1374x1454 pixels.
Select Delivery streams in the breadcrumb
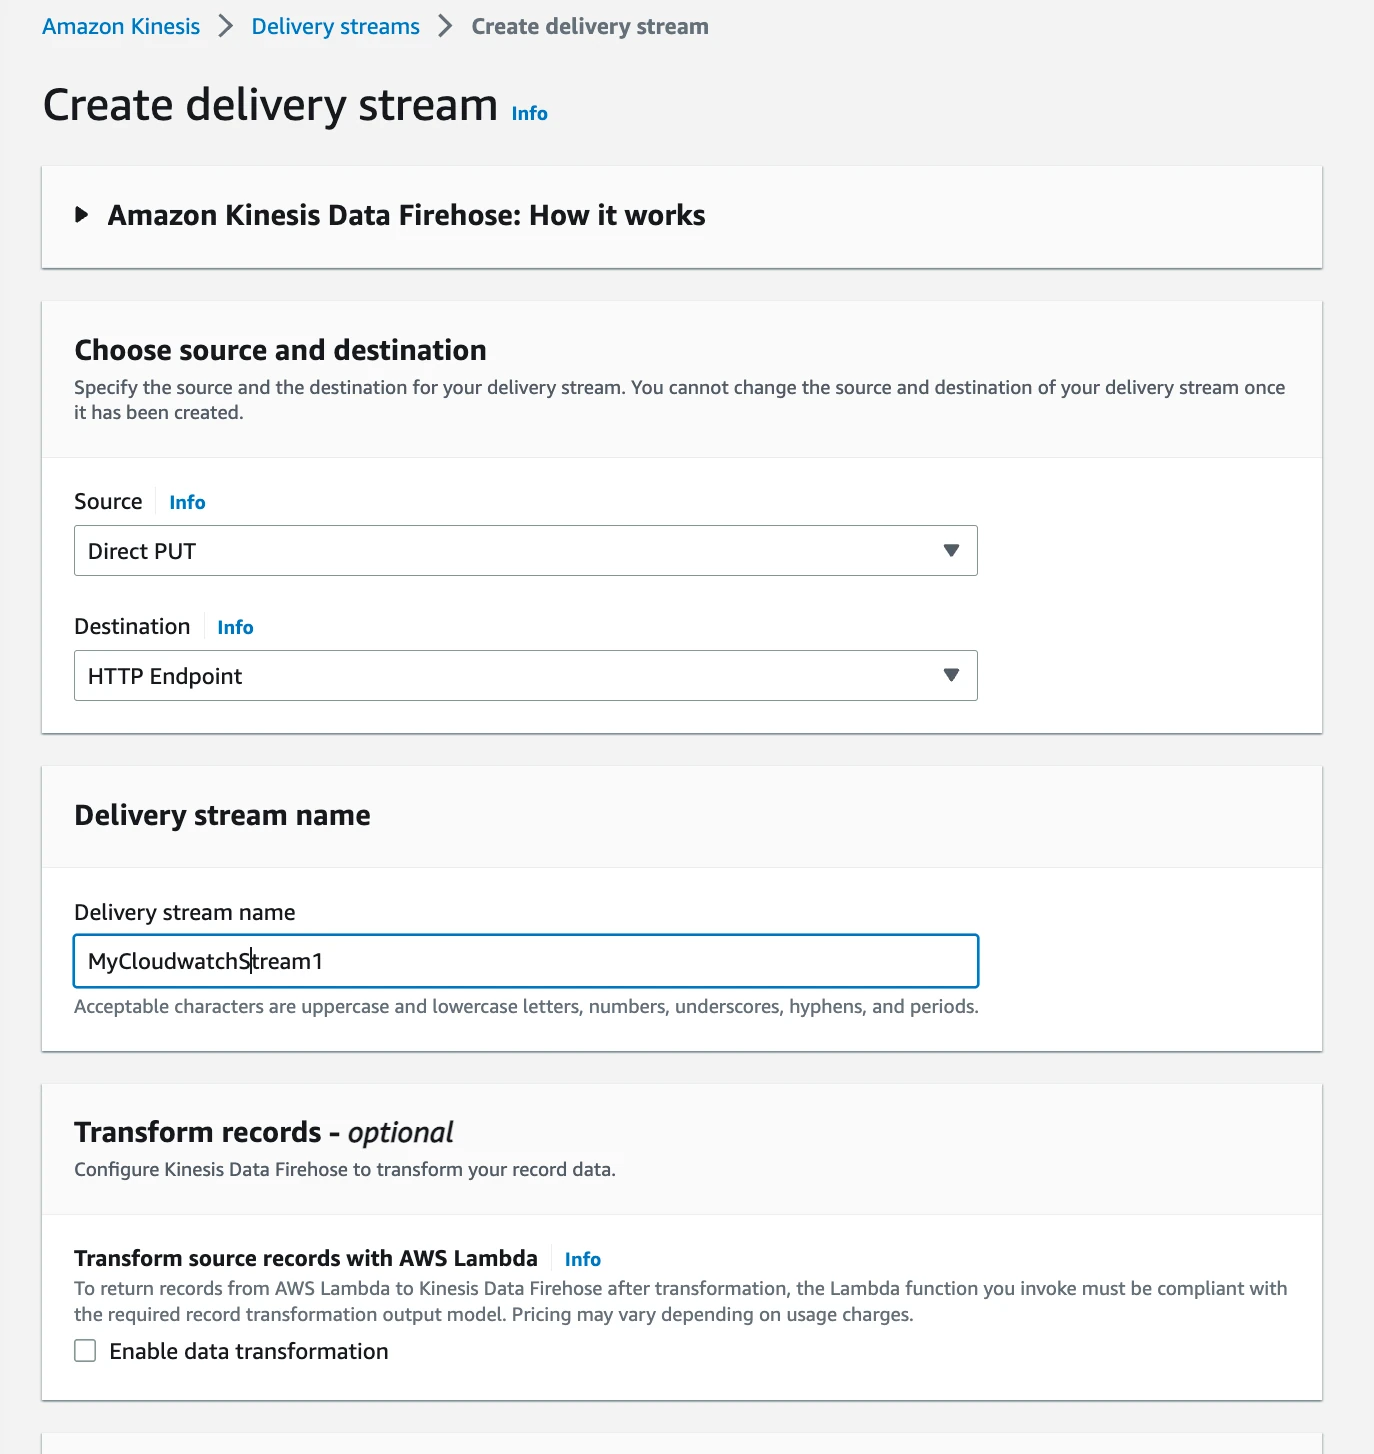335,26
